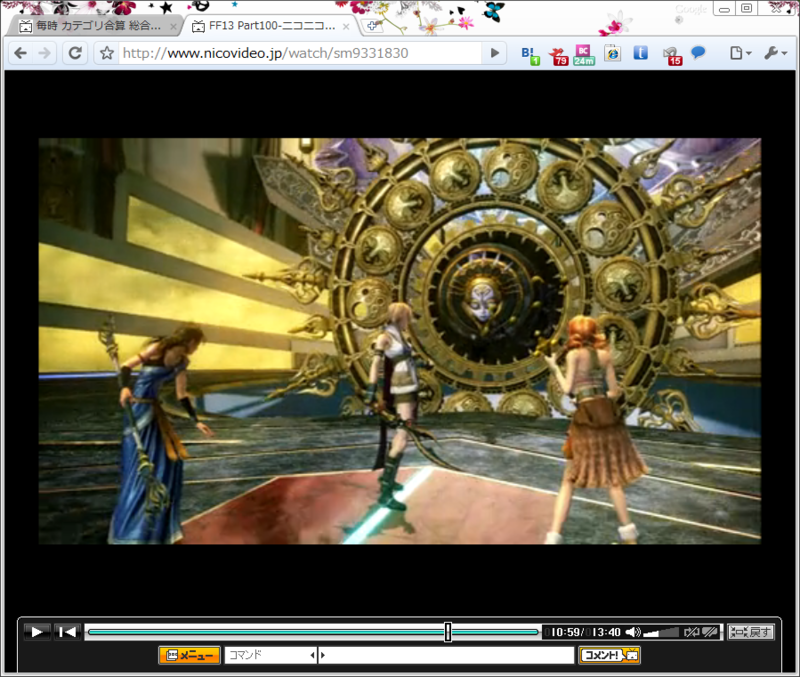Click the video seek bar slider
800x677 pixels.
tap(447, 631)
